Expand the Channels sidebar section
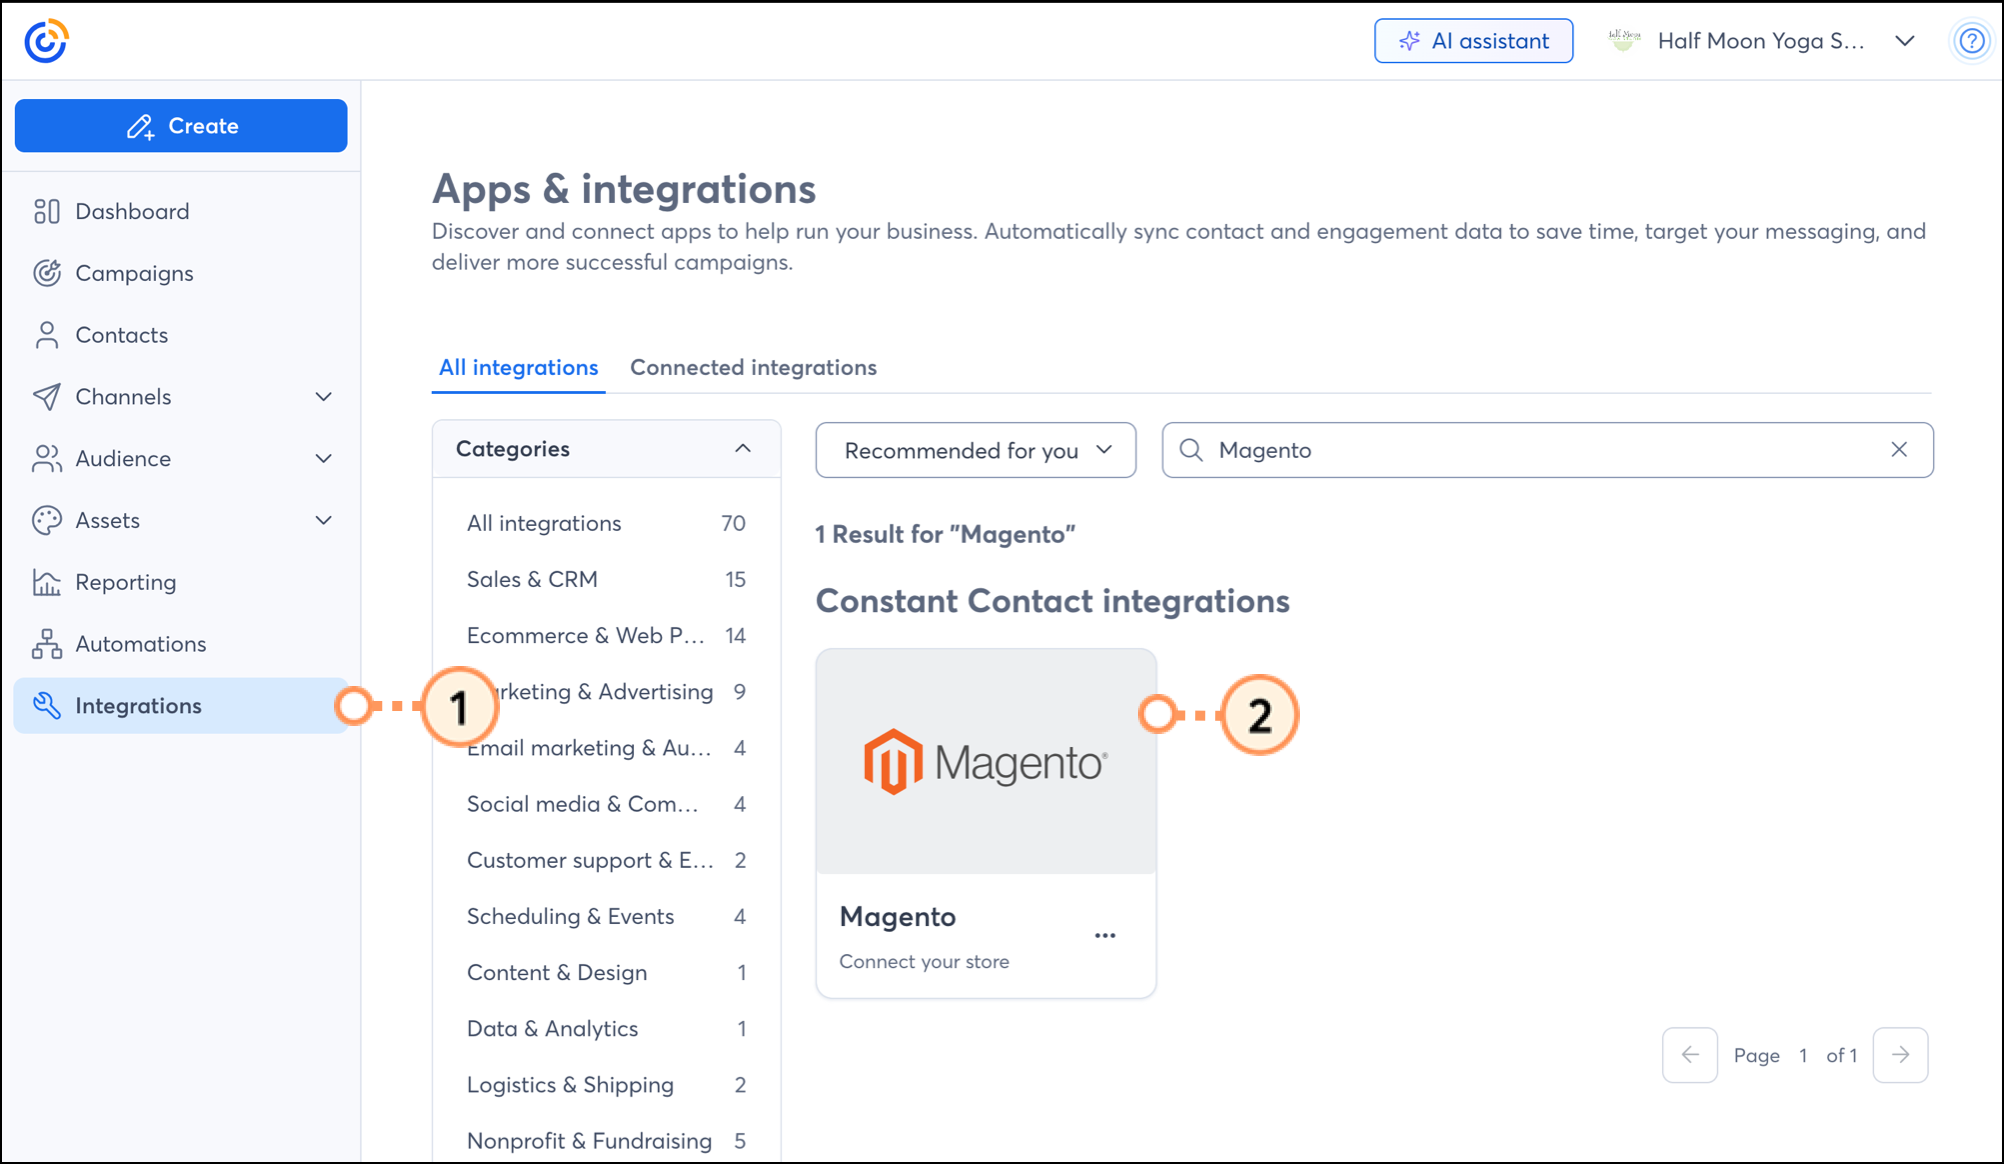Image resolution: width=2004 pixels, height=1164 pixels. pyautogui.click(x=323, y=397)
